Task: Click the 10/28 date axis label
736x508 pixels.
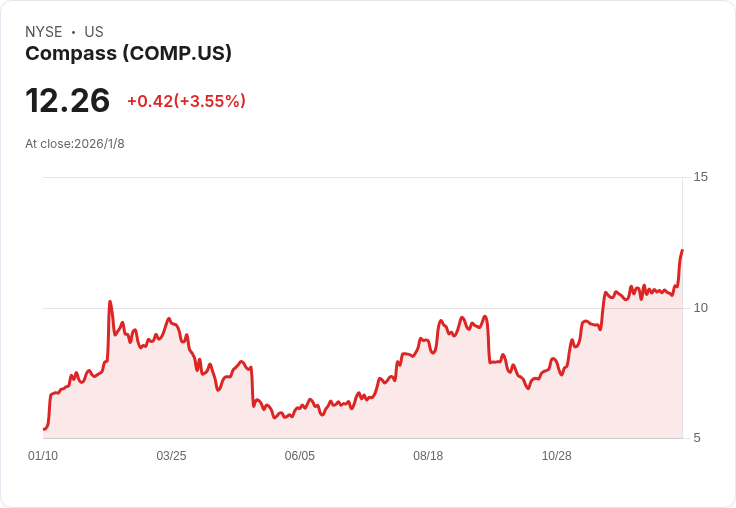Action: (557, 455)
